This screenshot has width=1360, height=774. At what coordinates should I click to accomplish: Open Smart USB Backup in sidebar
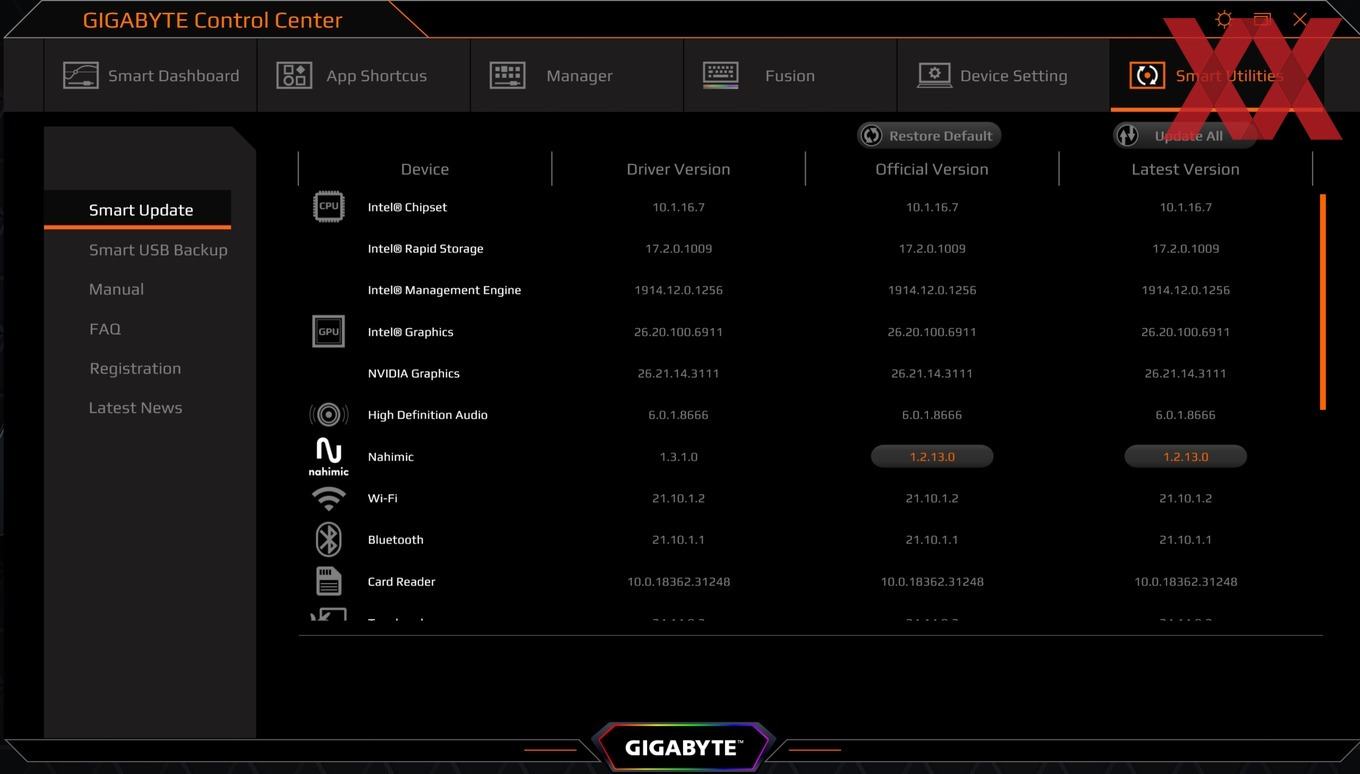[x=158, y=250]
